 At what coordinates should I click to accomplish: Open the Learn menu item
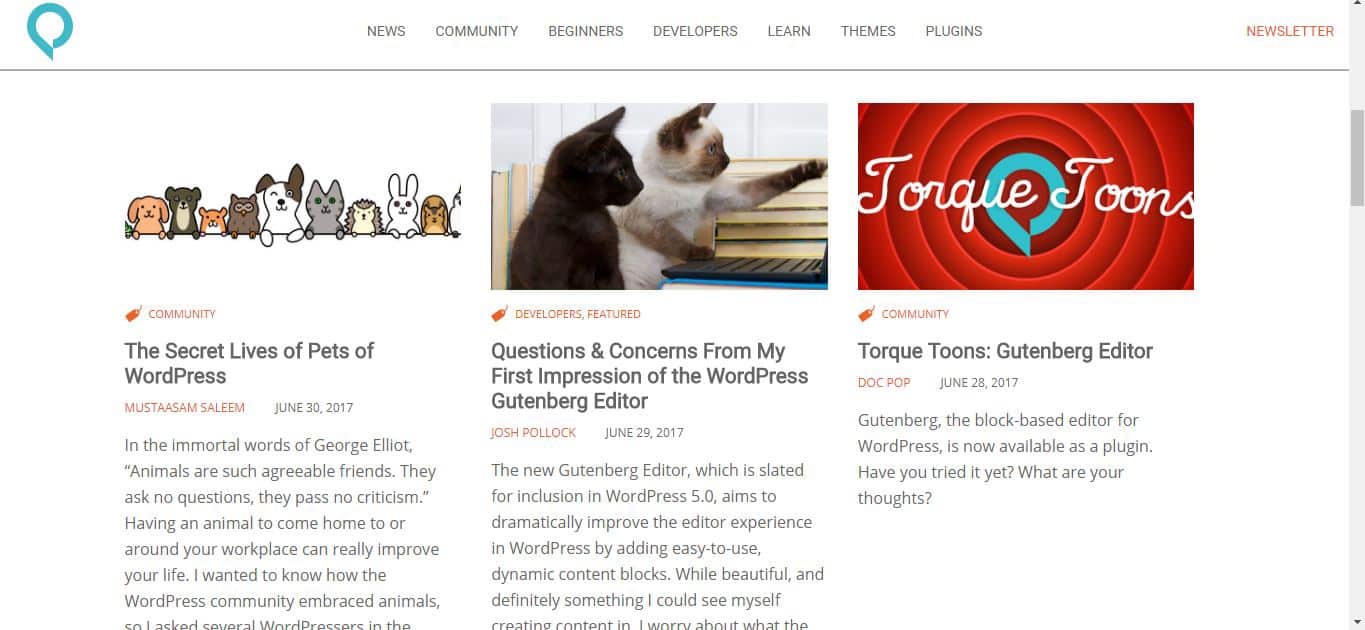pyautogui.click(x=789, y=31)
